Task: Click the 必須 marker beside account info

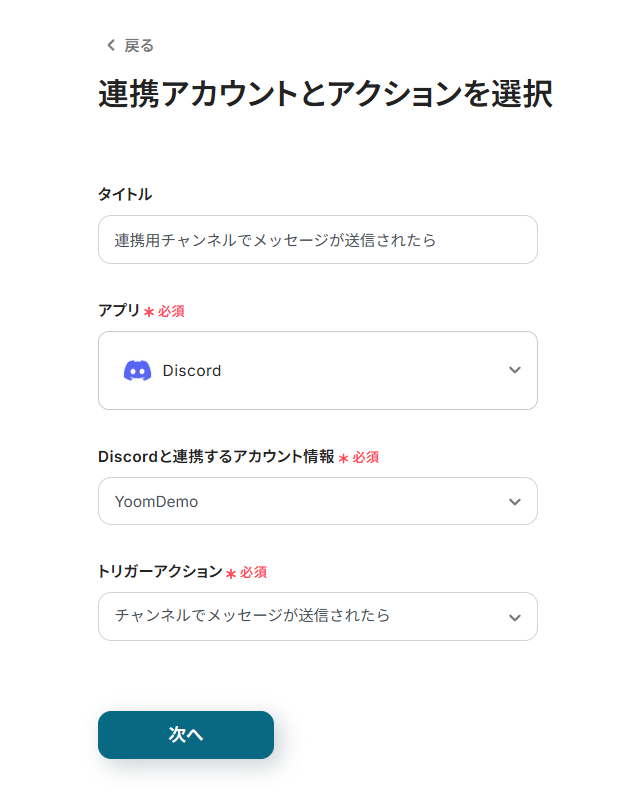Action: tap(366, 457)
